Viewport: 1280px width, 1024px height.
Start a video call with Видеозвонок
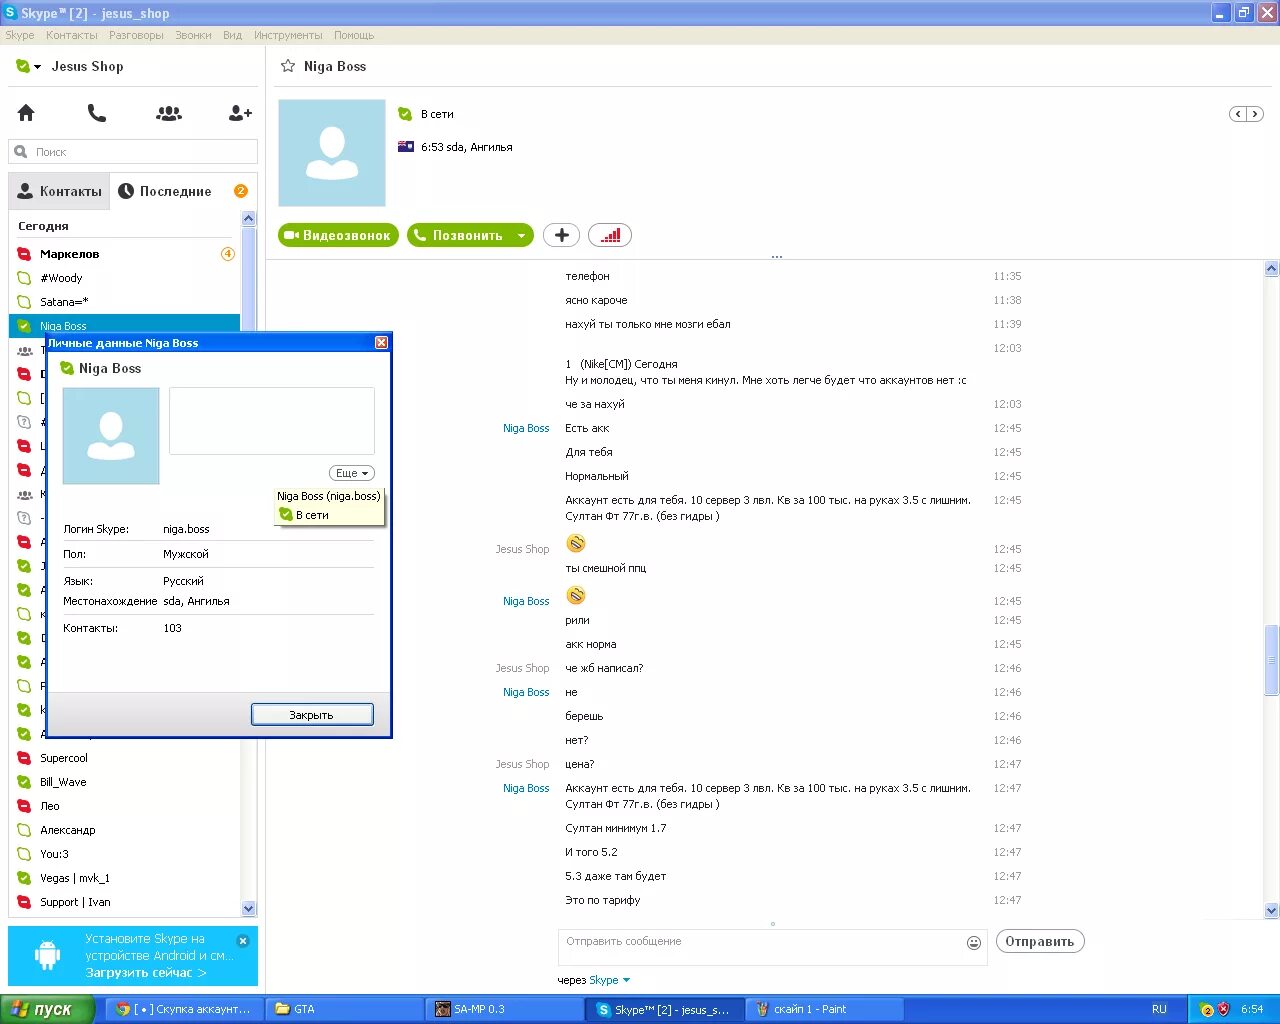(x=338, y=235)
